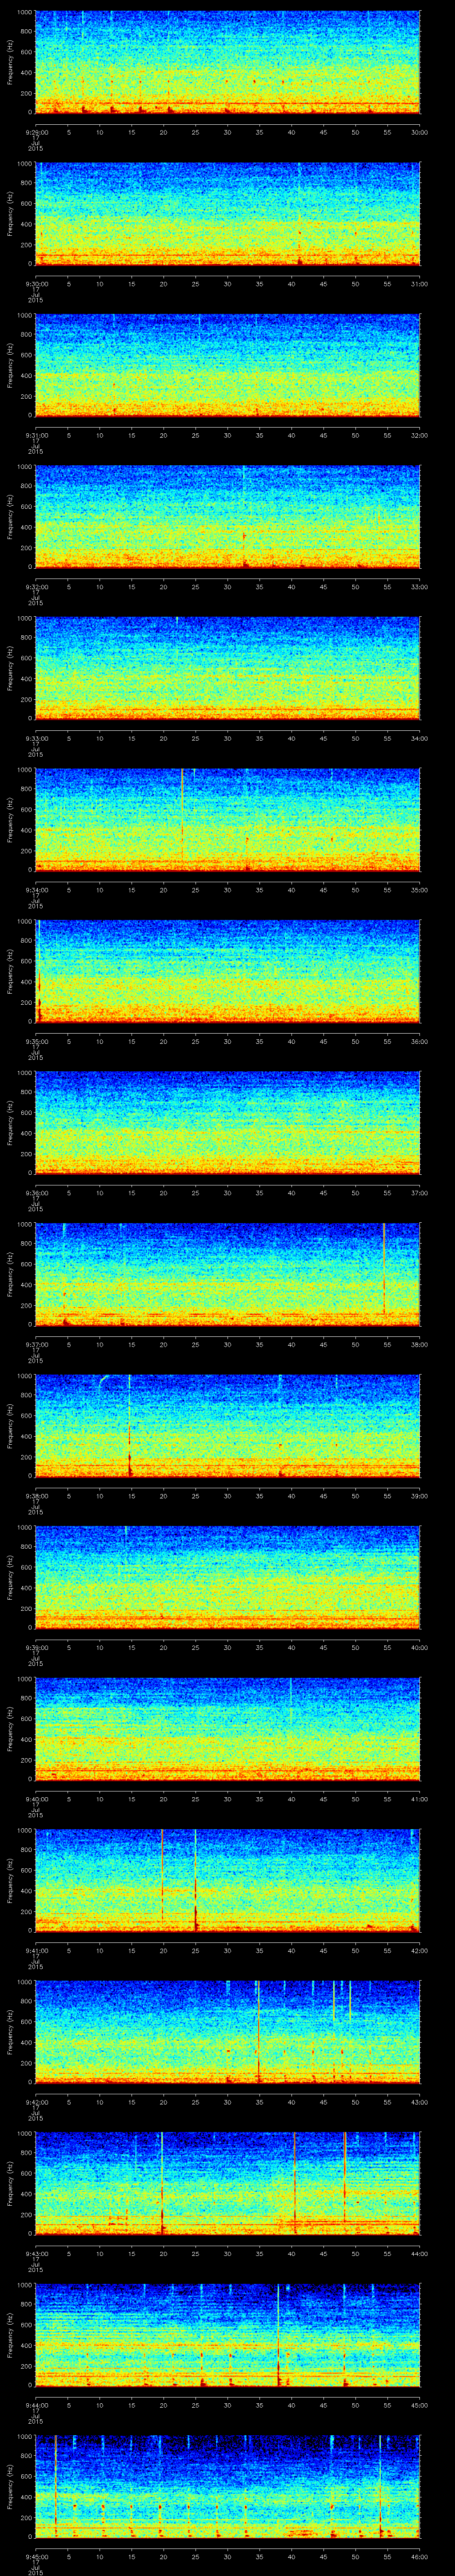The height and width of the screenshot is (2576, 455).
Task: Pick the spectrogram panel starting at 9:40:00
Action: tap(227, 1728)
